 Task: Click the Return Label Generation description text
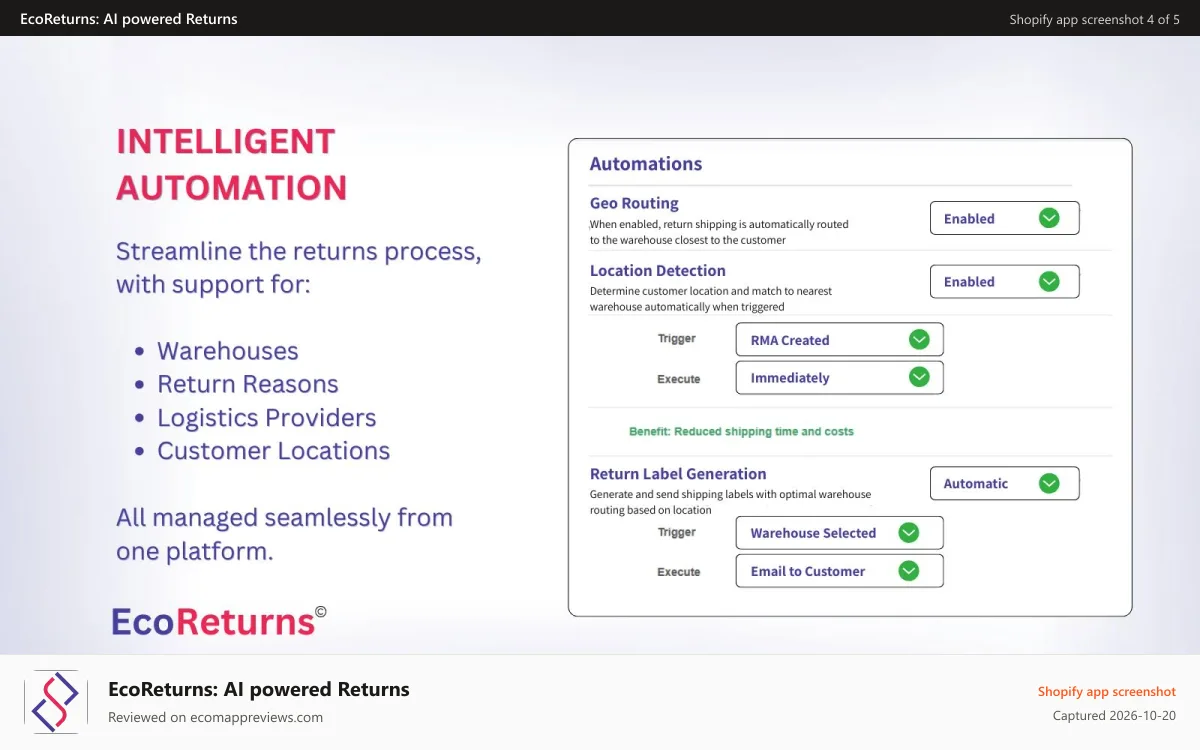click(730, 502)
